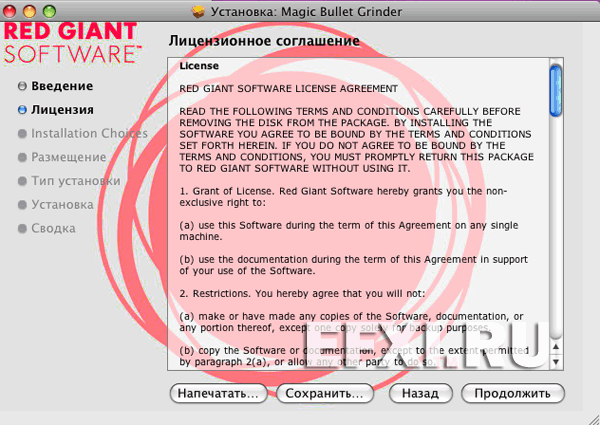
Task: Click the '(a) use this Software' paragraph
Action: click(x=349, y=231)
